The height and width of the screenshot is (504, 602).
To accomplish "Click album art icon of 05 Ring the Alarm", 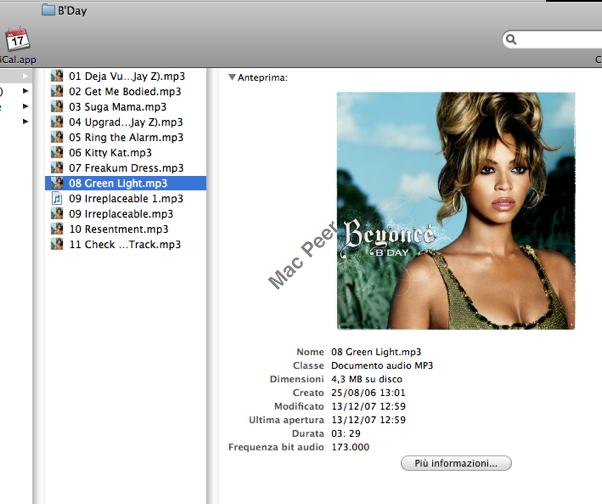I will coord(57,137).
